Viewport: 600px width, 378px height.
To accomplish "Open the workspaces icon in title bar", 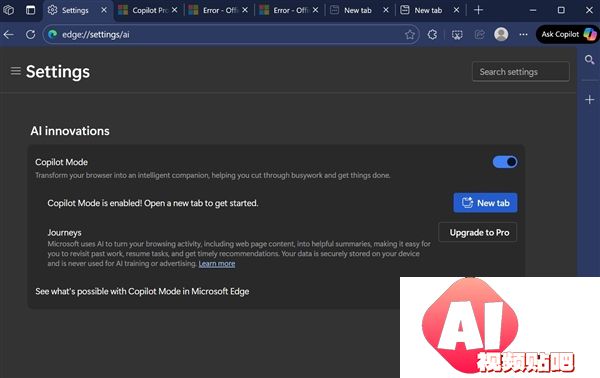I will coord(8,10).
